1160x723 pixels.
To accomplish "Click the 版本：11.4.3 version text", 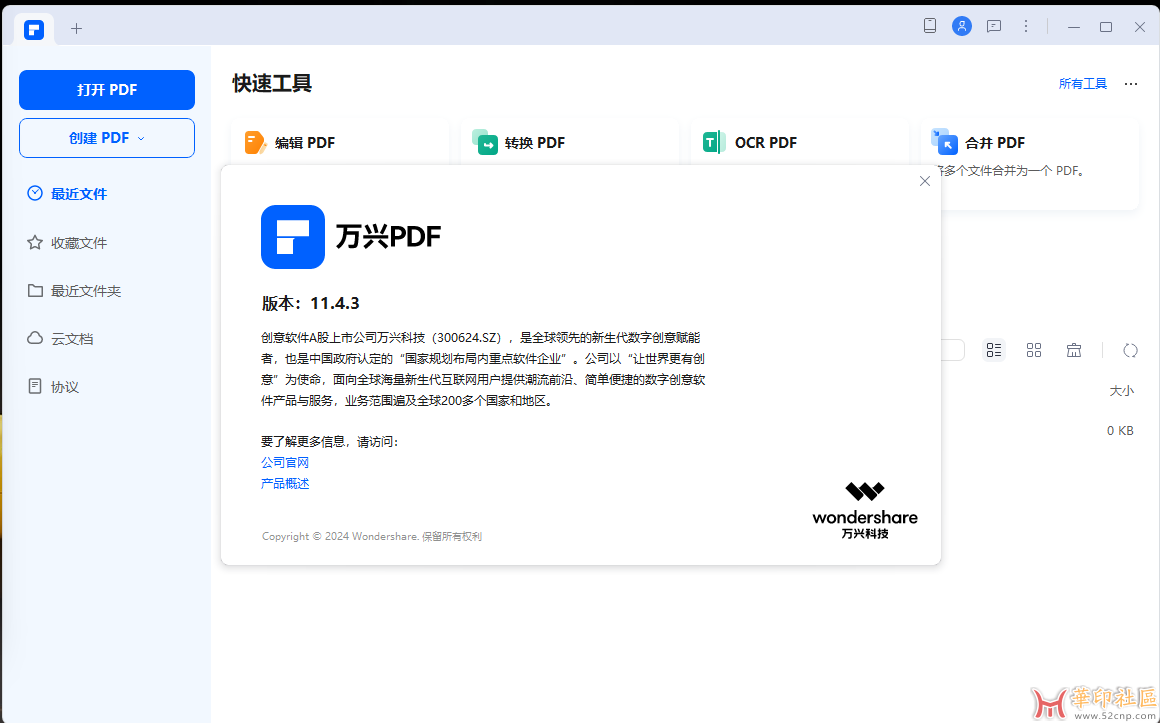I will [311, 303].
